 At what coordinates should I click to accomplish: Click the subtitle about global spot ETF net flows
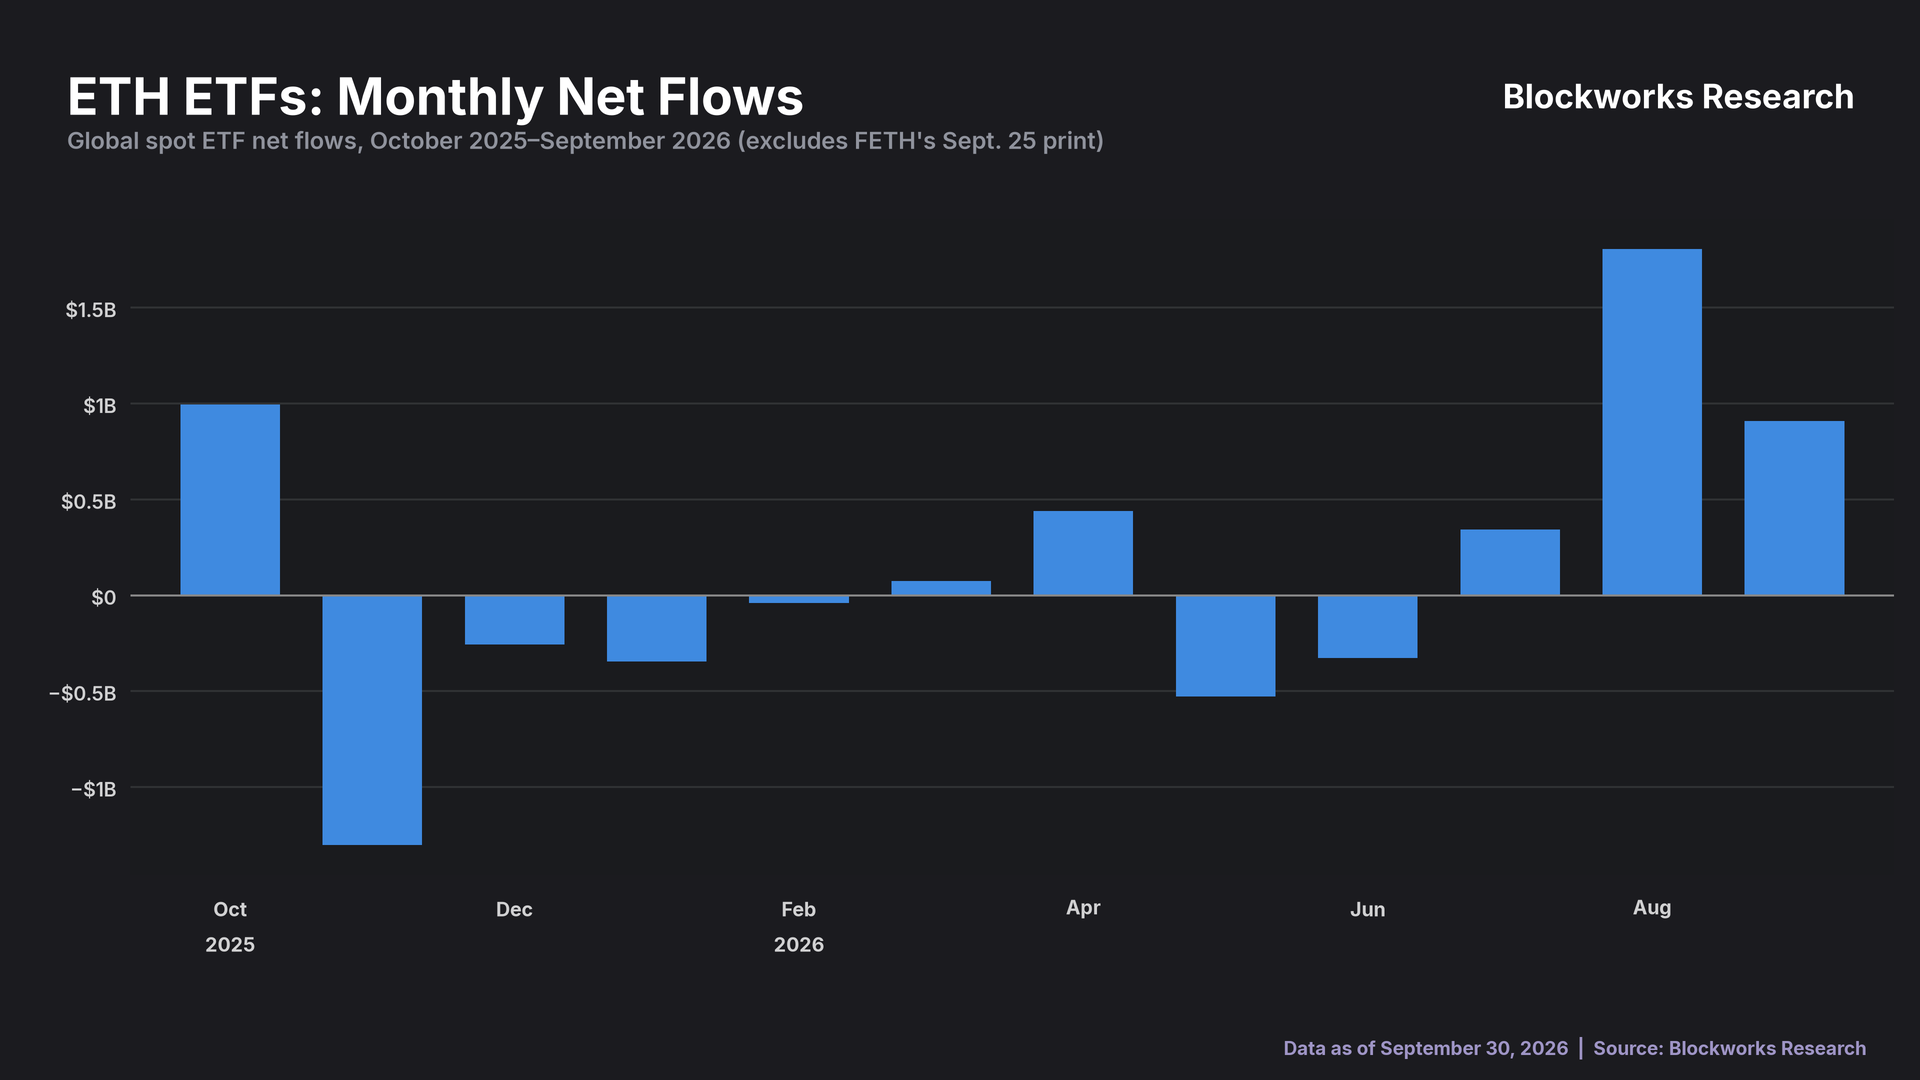(x=585, y=141)
